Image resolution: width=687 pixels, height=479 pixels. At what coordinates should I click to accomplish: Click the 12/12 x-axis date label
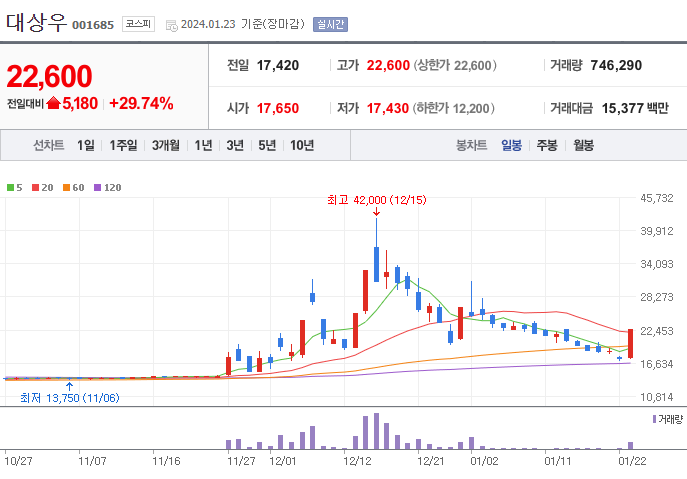pyautogui.click(x=358, y=461)
